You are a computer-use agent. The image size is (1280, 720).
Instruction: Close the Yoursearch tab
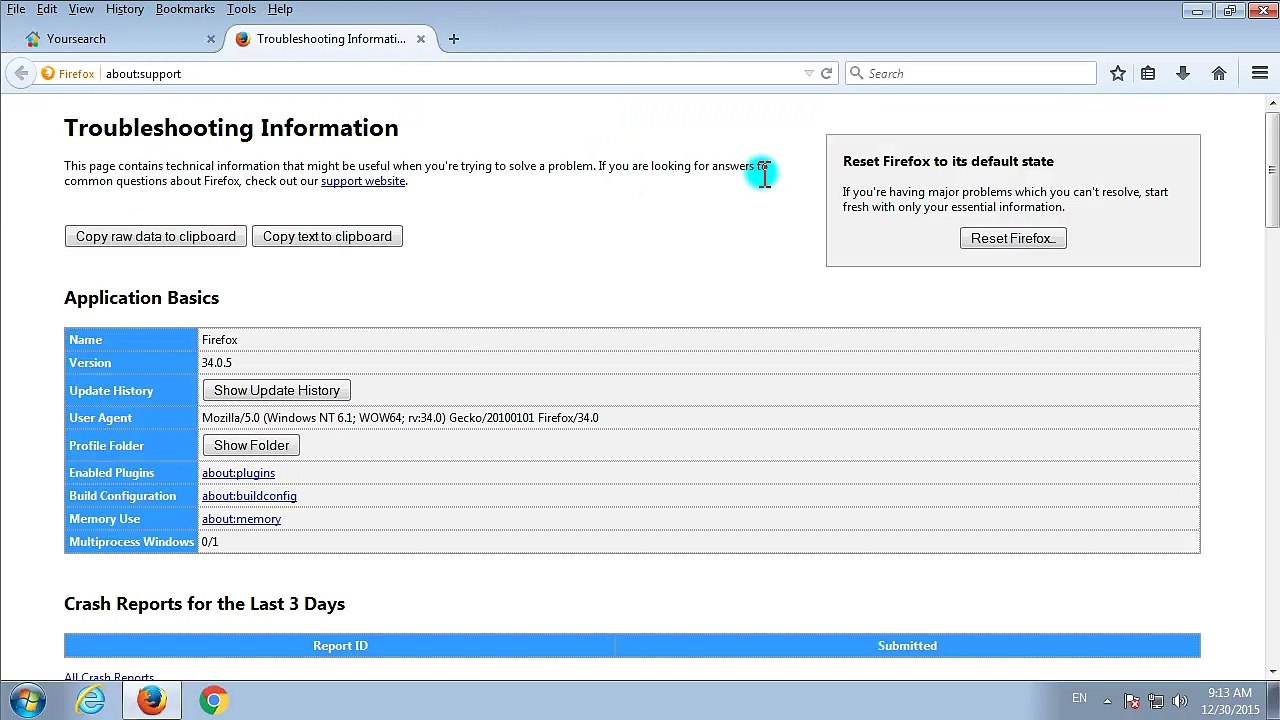[211, 39]
